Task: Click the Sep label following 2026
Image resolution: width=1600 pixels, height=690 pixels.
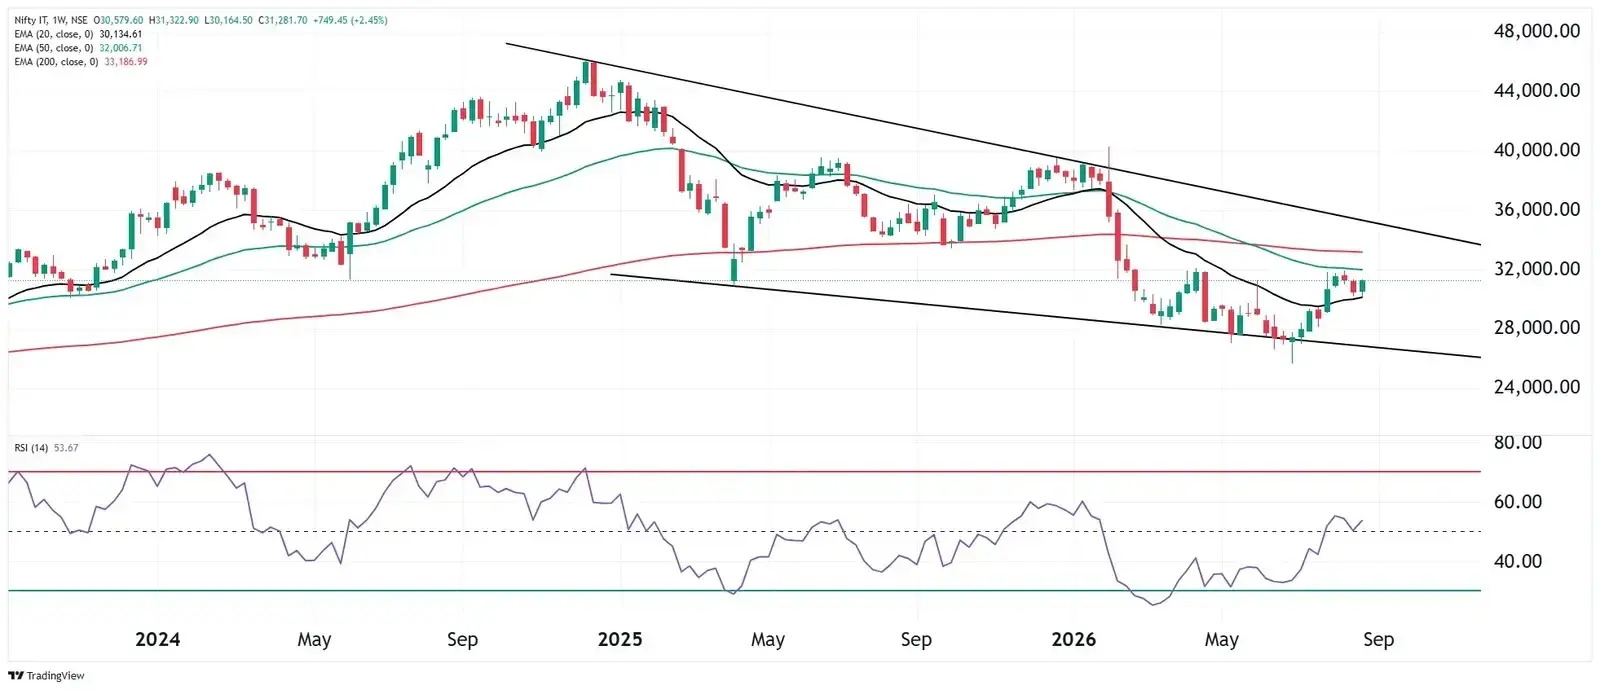Action: 1378,640
